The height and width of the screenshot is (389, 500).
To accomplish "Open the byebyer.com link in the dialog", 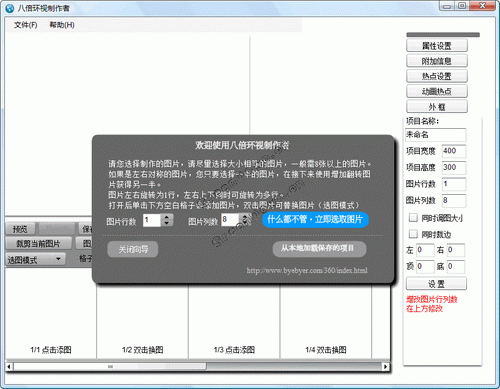I will pos(307,270).
